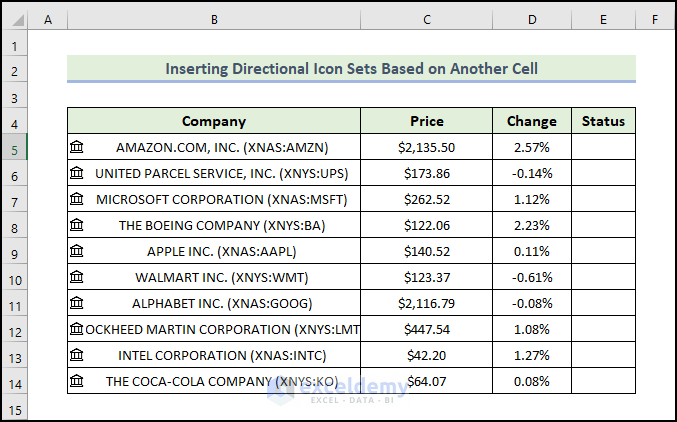The height and width of the screenshot is (422, 677).
Task: Click the stock icon for Alphabet Inc.
Action: [x=77, y=303]
